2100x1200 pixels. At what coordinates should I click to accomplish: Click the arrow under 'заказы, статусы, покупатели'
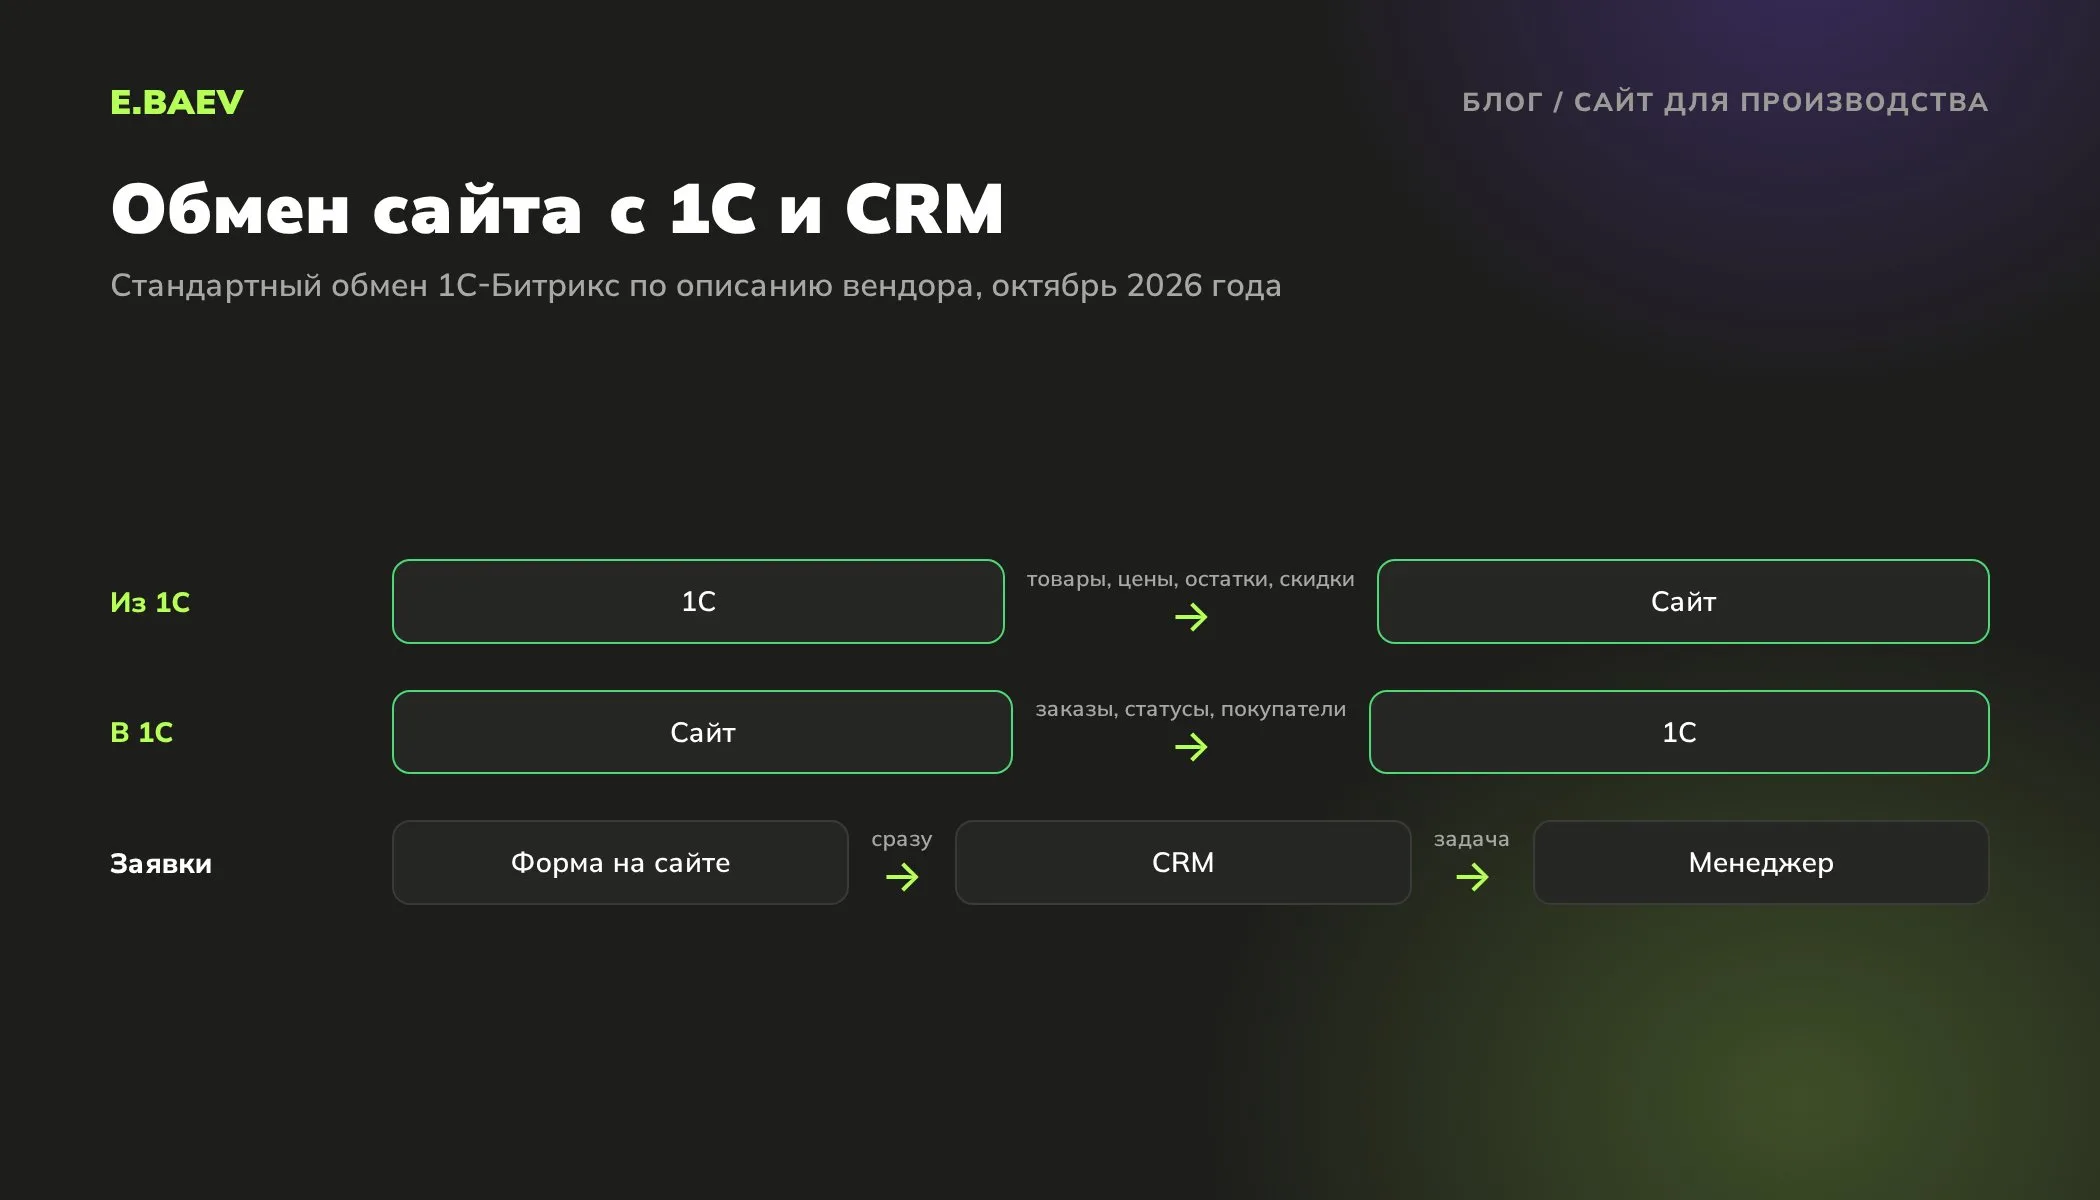[x=1191, y=747]
